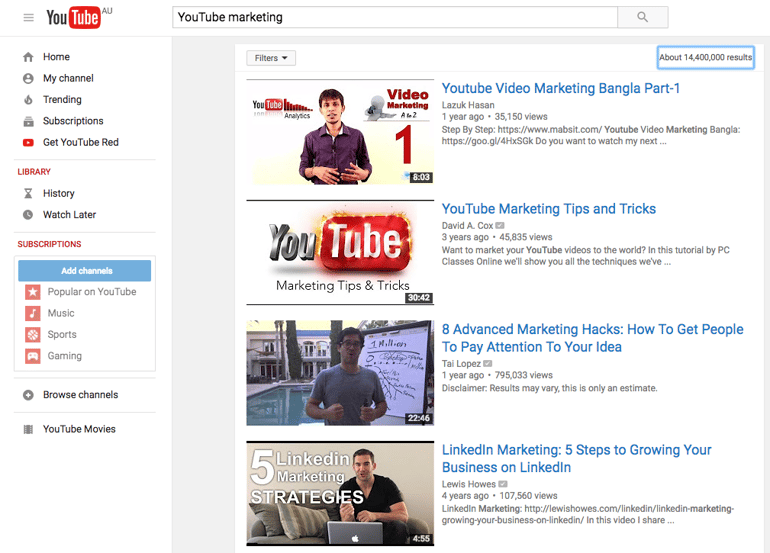Click the Get YouTube Red icon
Image resolution: width=770 pixels, height=553 pixels.
tap(28, 142)
